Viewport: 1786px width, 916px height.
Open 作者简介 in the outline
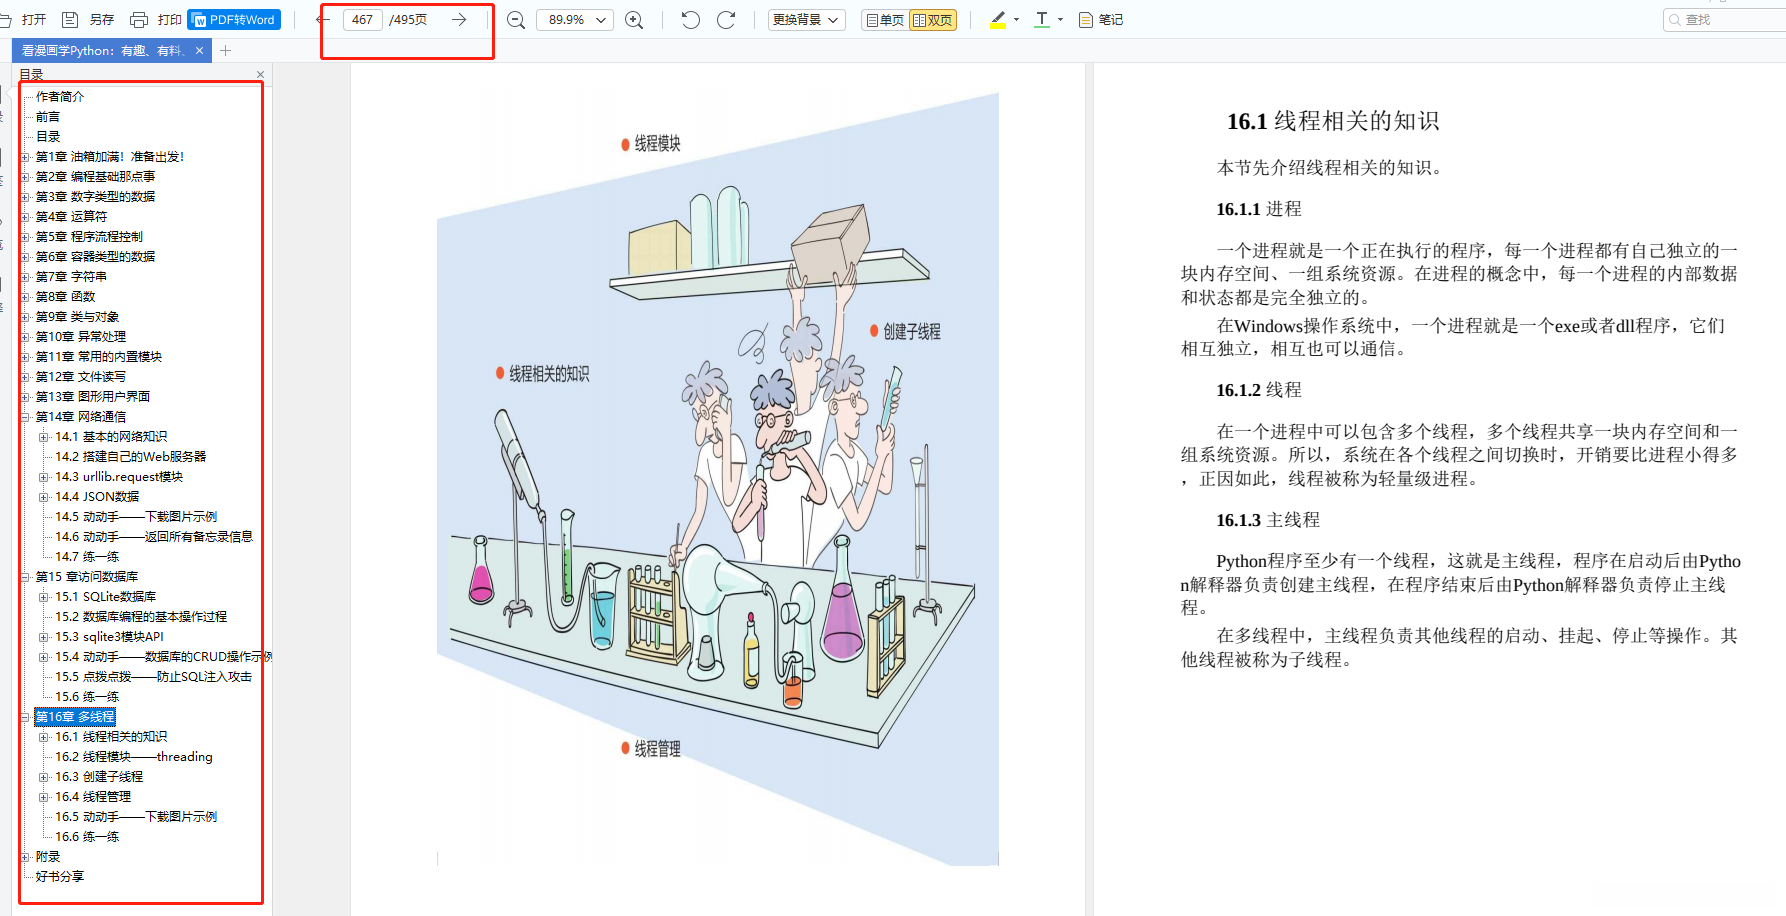coord(60,97)
